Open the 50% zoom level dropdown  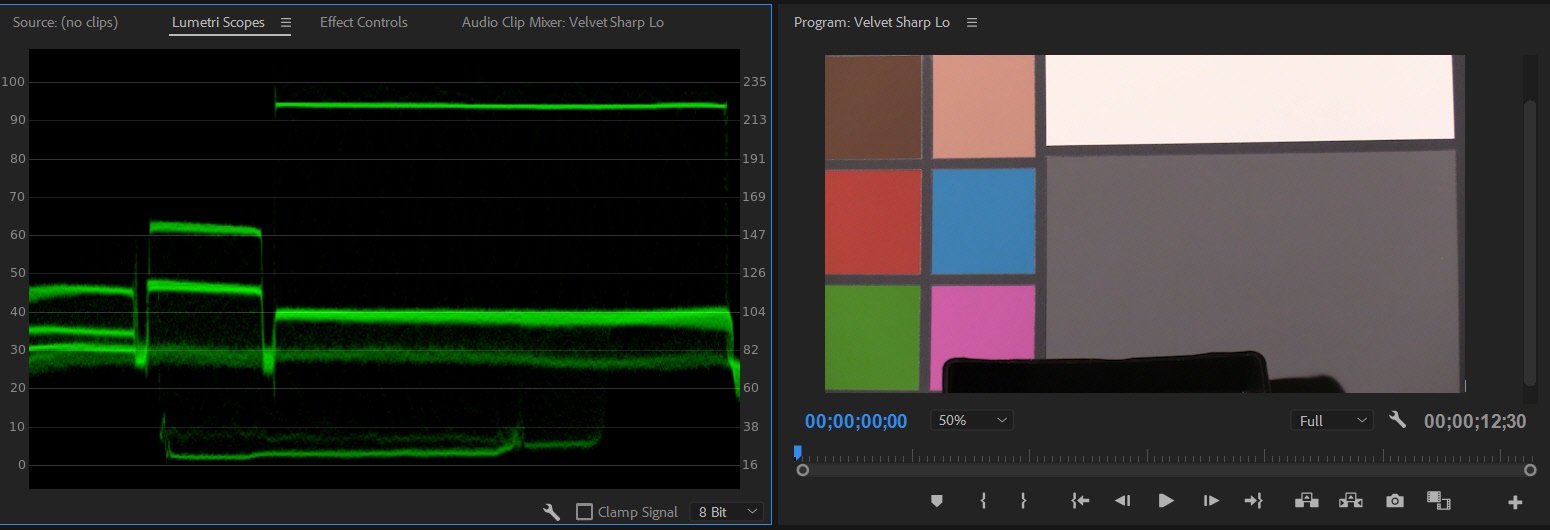[x=972, y=421]
